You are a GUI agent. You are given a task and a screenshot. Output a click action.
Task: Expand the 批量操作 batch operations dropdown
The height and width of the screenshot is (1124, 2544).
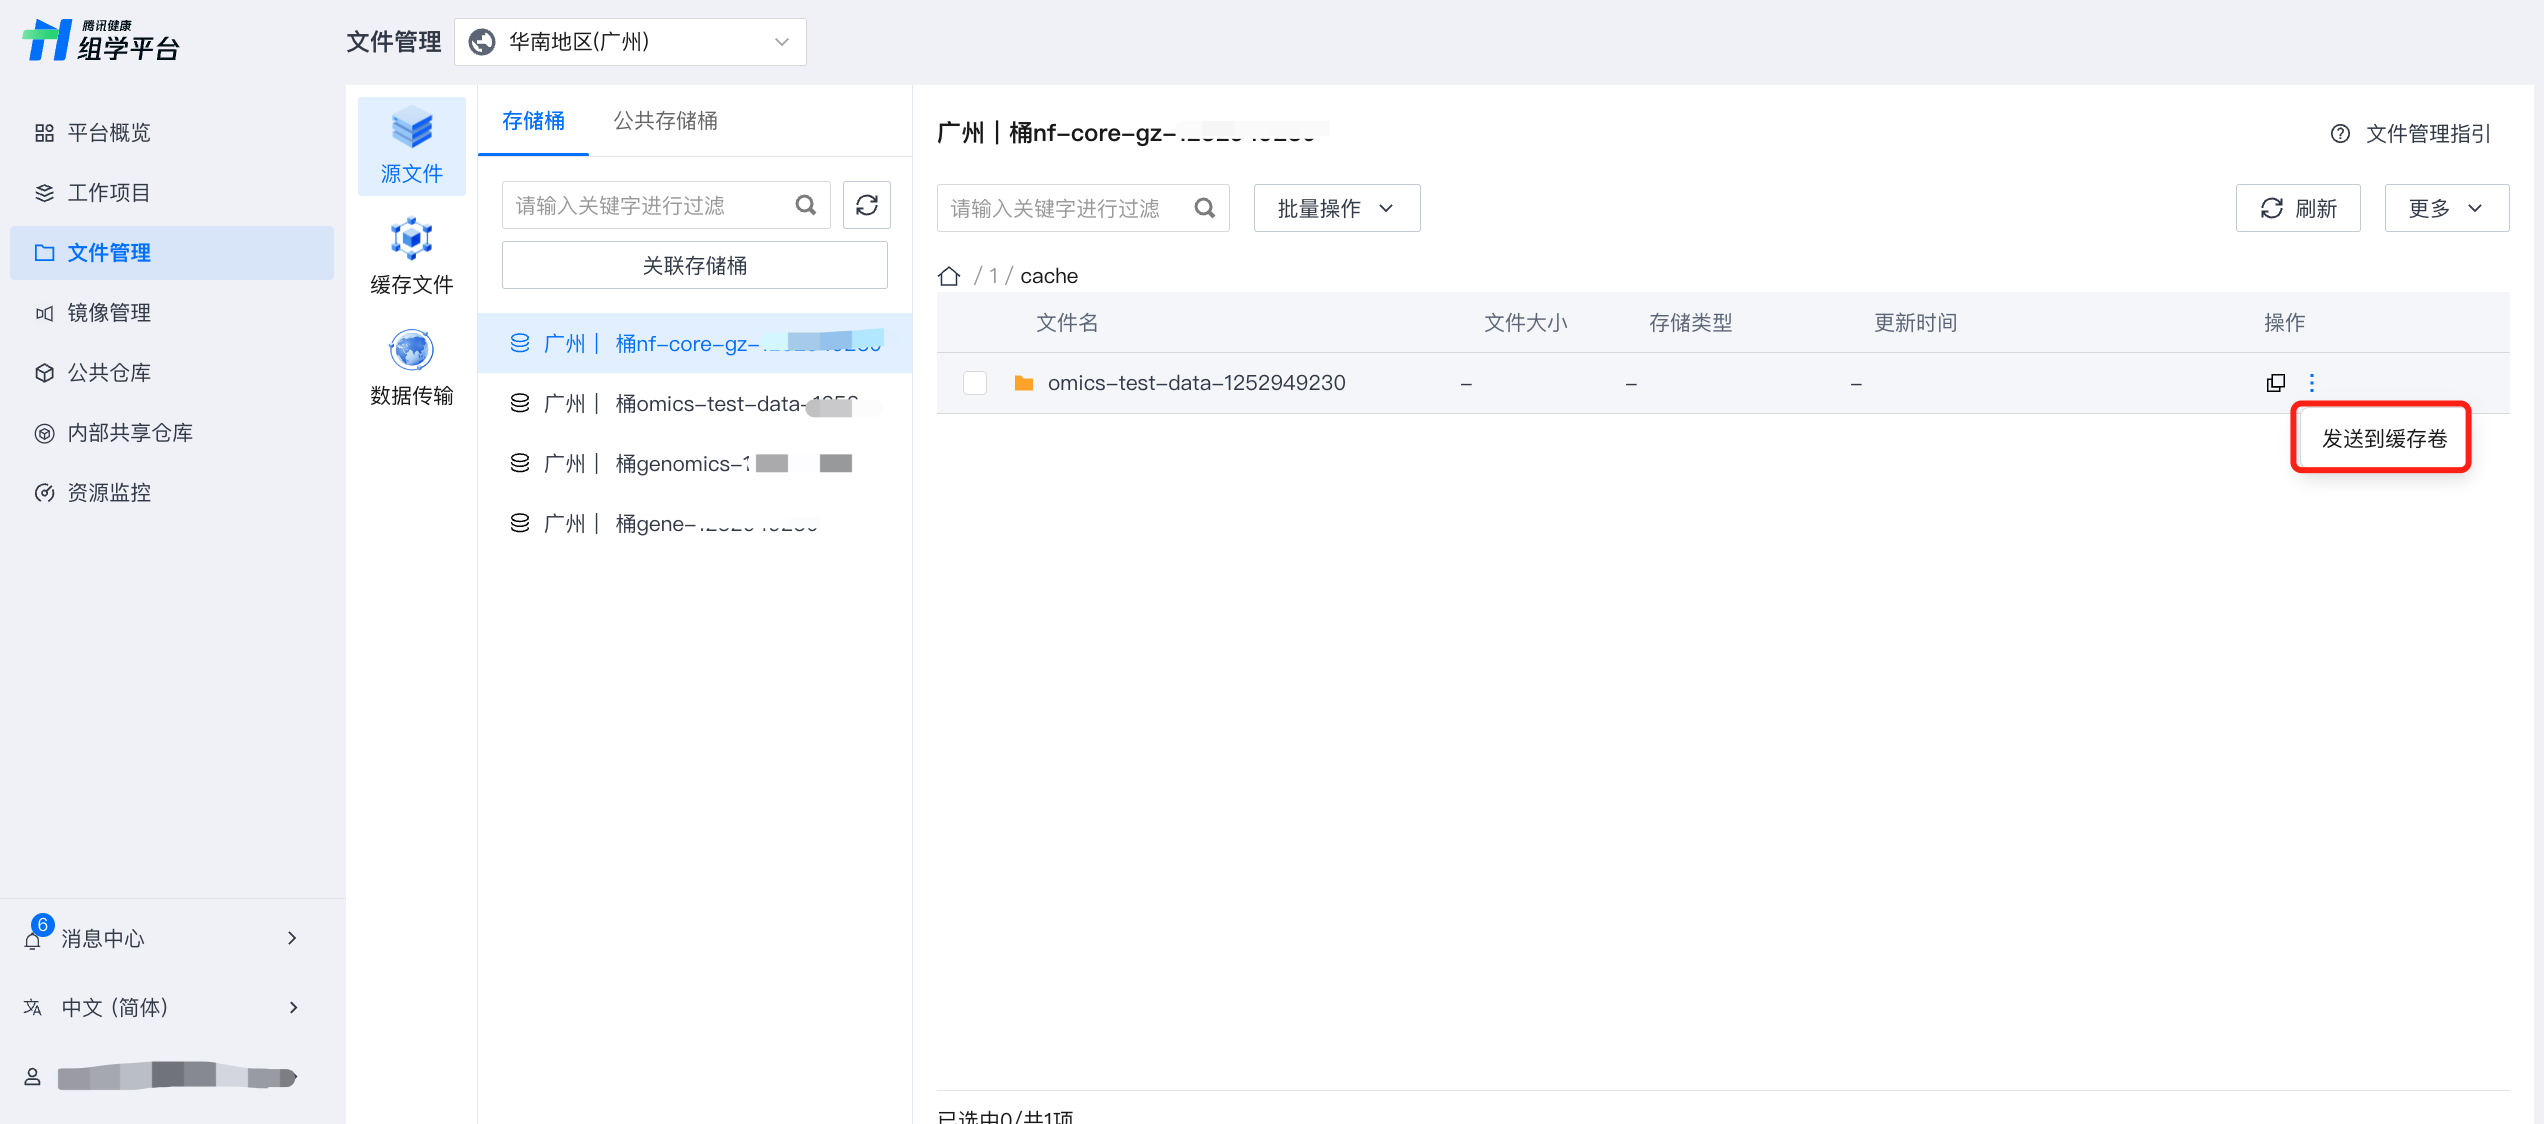point(1336,208)
